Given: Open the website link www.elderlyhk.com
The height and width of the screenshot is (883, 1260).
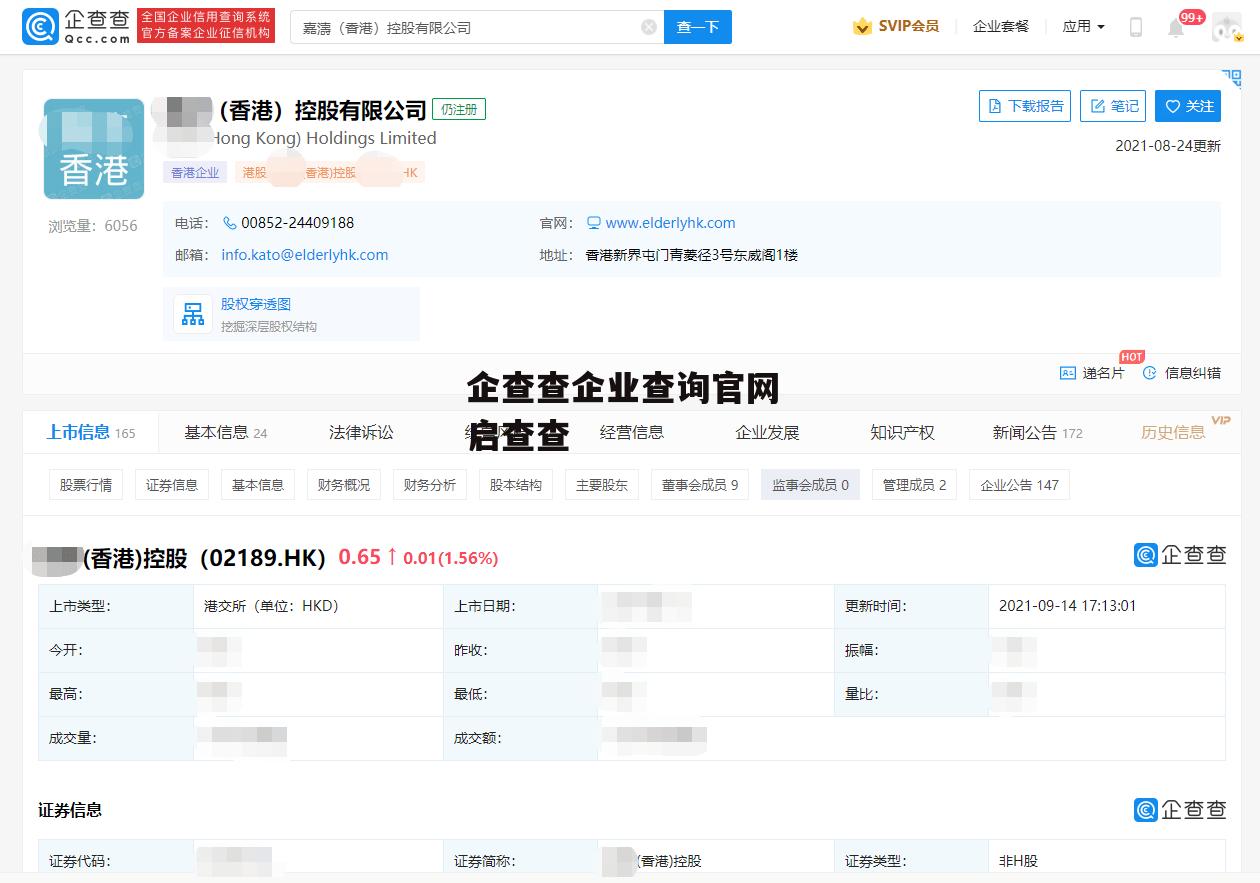Looking at the screenshot, I should (670, 222).
